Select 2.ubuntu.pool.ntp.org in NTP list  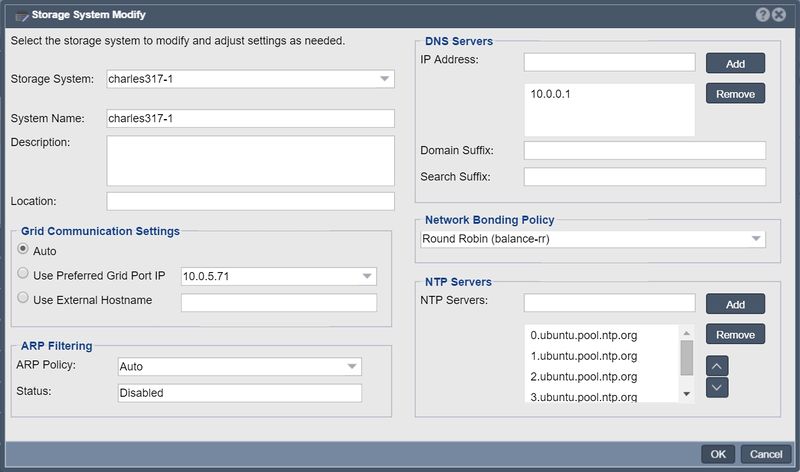584,377
